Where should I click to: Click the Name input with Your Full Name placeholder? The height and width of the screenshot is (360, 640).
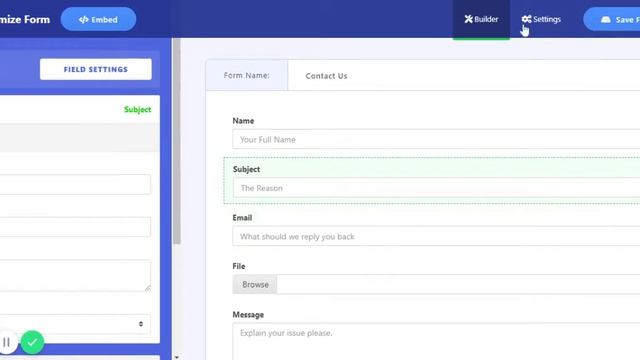(436, 140)
